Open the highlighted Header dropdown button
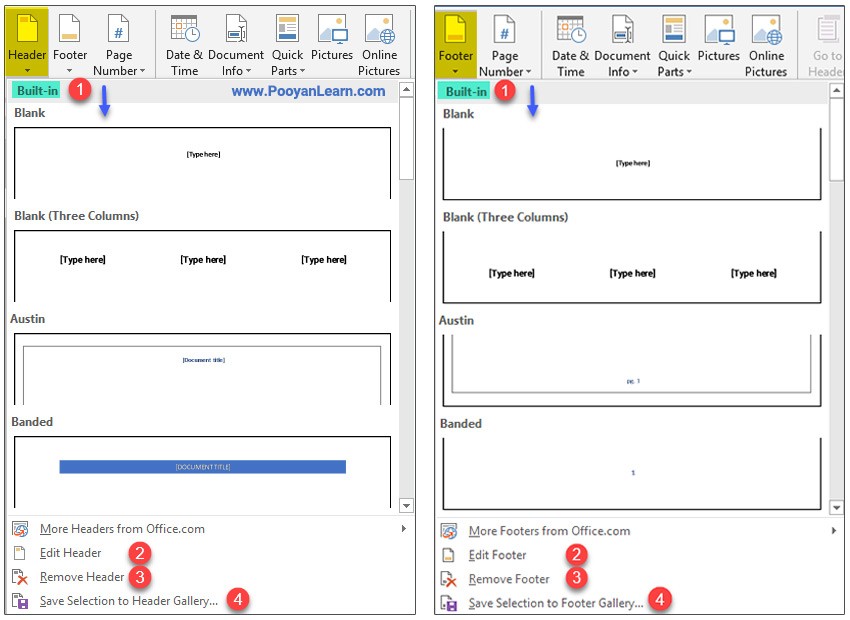This screenshot has width=850, height=620. click(27, 42)
